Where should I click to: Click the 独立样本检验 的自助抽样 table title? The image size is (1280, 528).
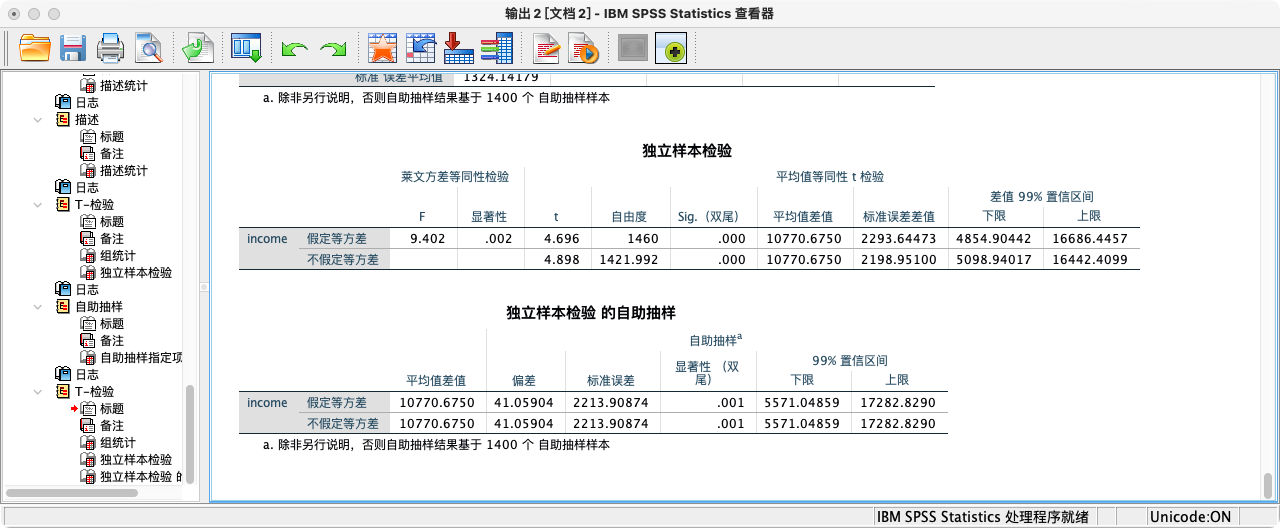click(x=591, y=313)
